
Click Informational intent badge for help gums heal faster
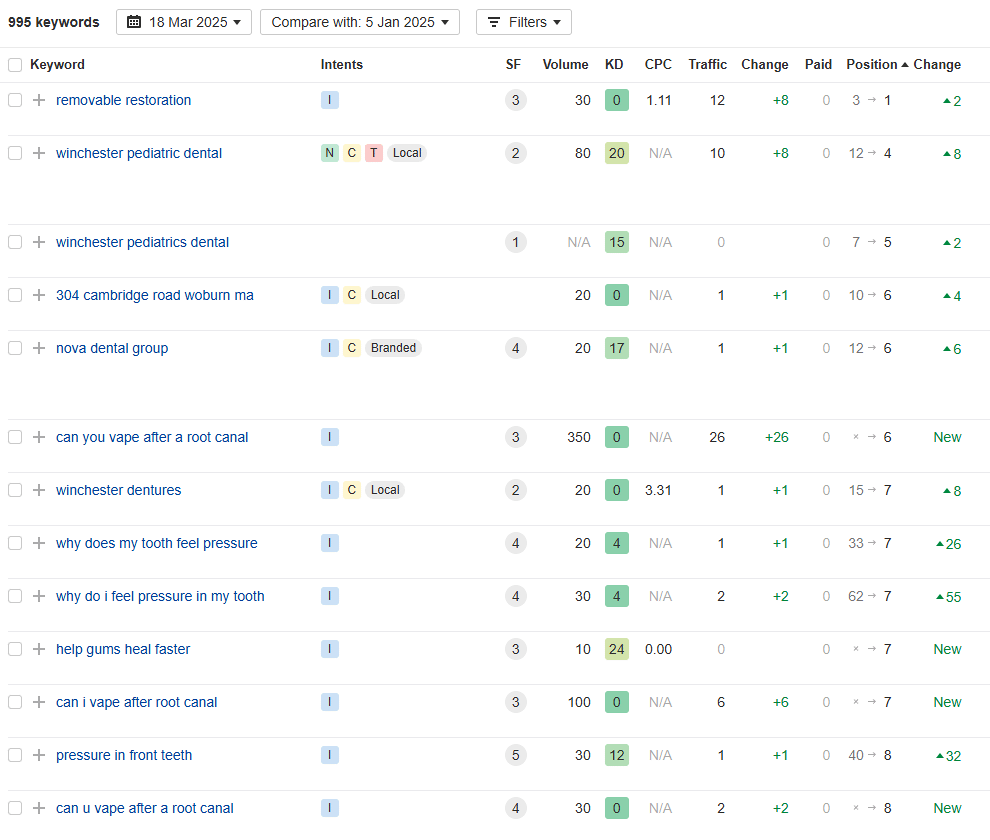point(330,649)
